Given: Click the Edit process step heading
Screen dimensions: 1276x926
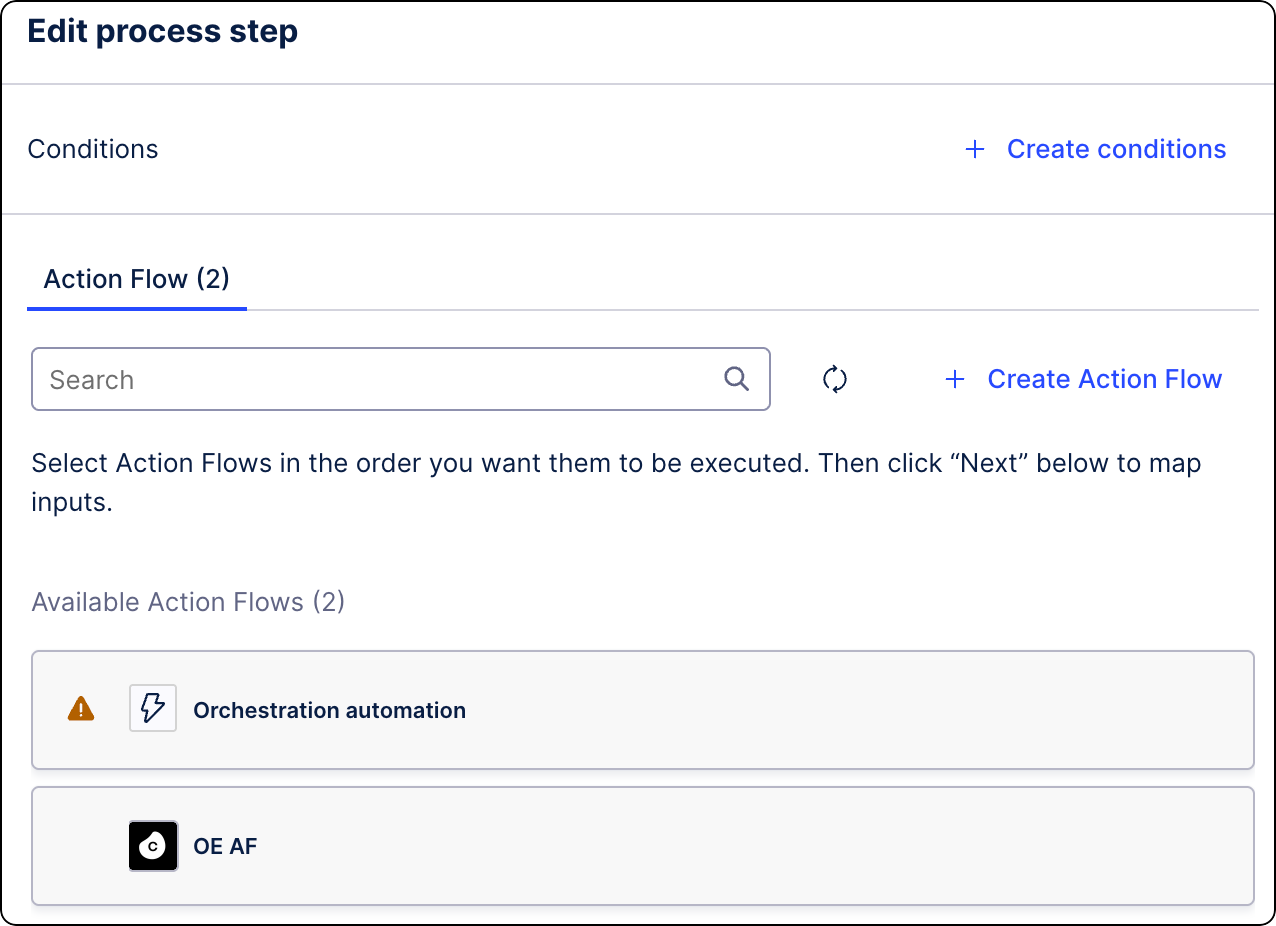Looking at the screenshot, I should coord(162,31).
